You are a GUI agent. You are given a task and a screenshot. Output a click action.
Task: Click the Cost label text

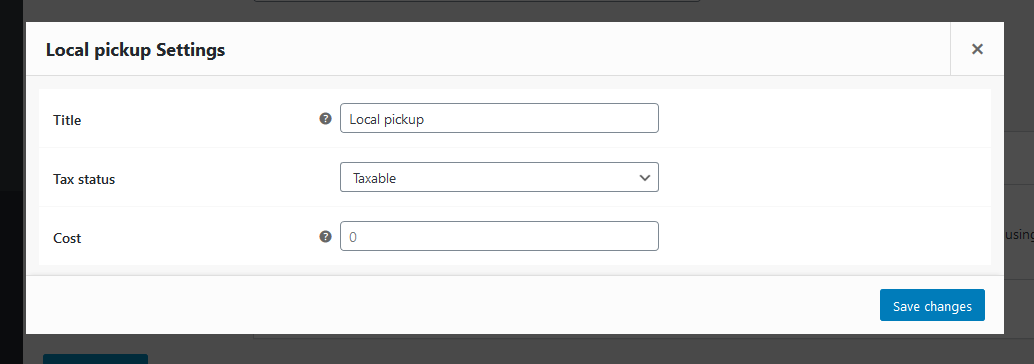tap(67, 239)
